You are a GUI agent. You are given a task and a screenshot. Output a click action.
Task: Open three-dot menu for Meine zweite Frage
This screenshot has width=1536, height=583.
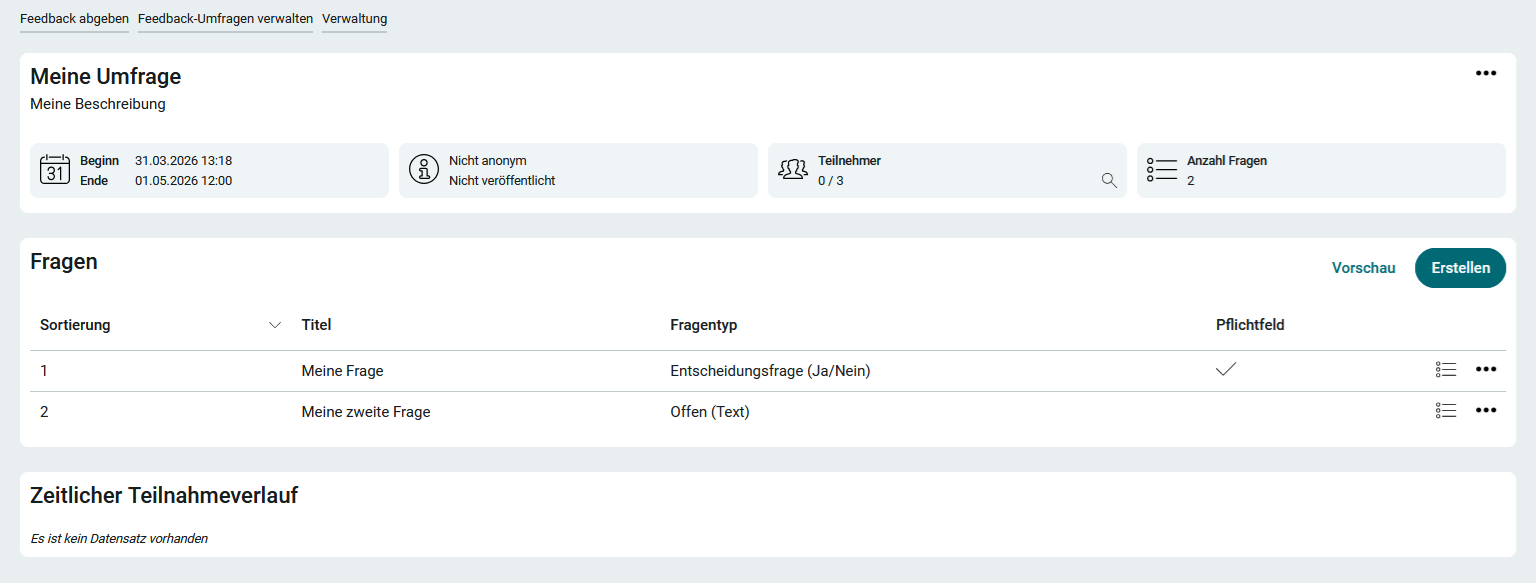tap(1486, 410)
